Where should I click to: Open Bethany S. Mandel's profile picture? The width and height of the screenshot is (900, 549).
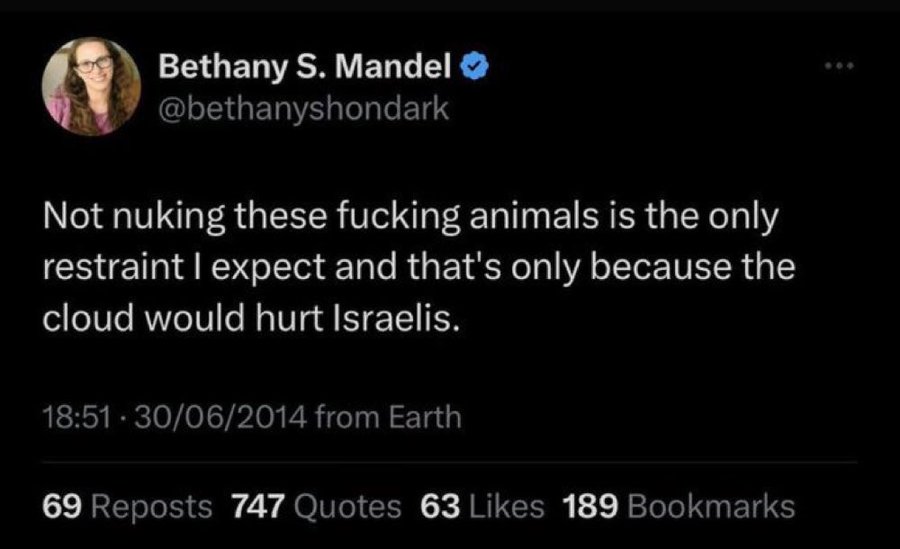coord(91,86)
